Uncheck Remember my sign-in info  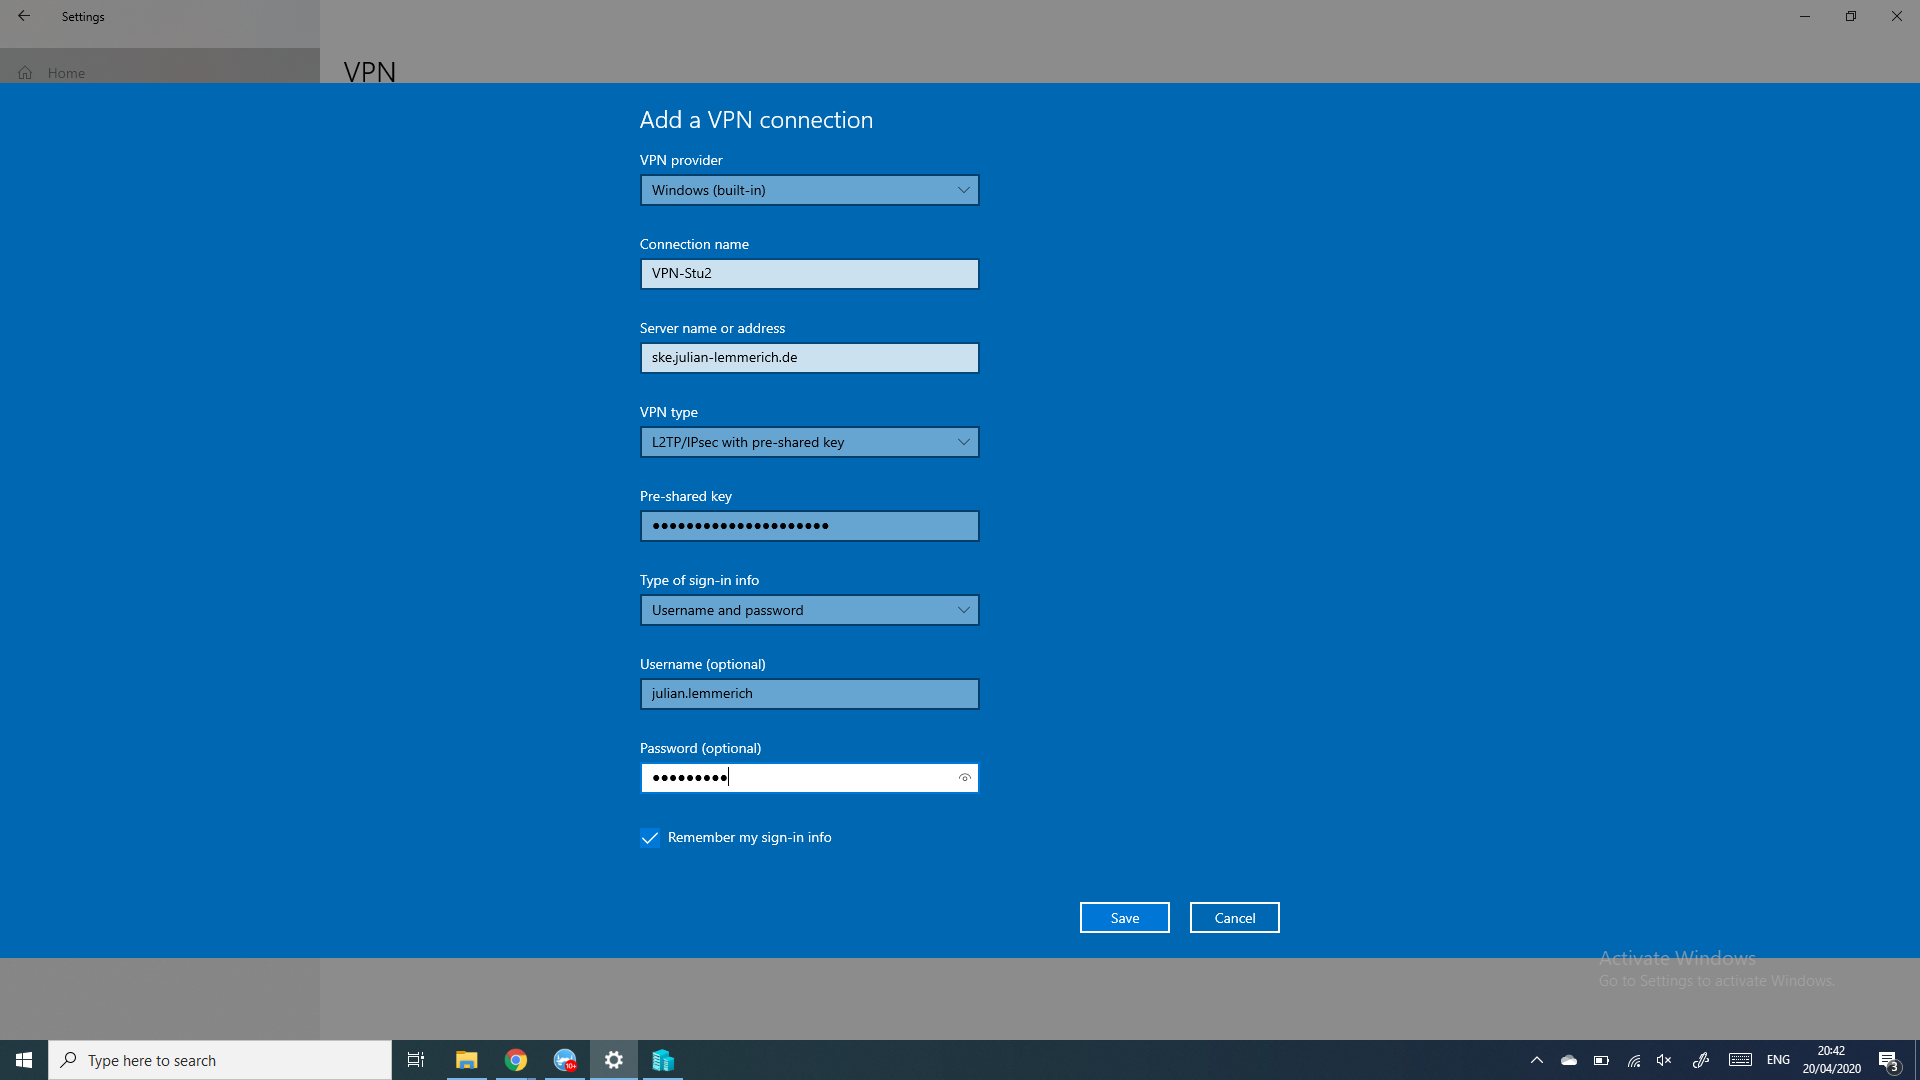[x=650, y=838]
